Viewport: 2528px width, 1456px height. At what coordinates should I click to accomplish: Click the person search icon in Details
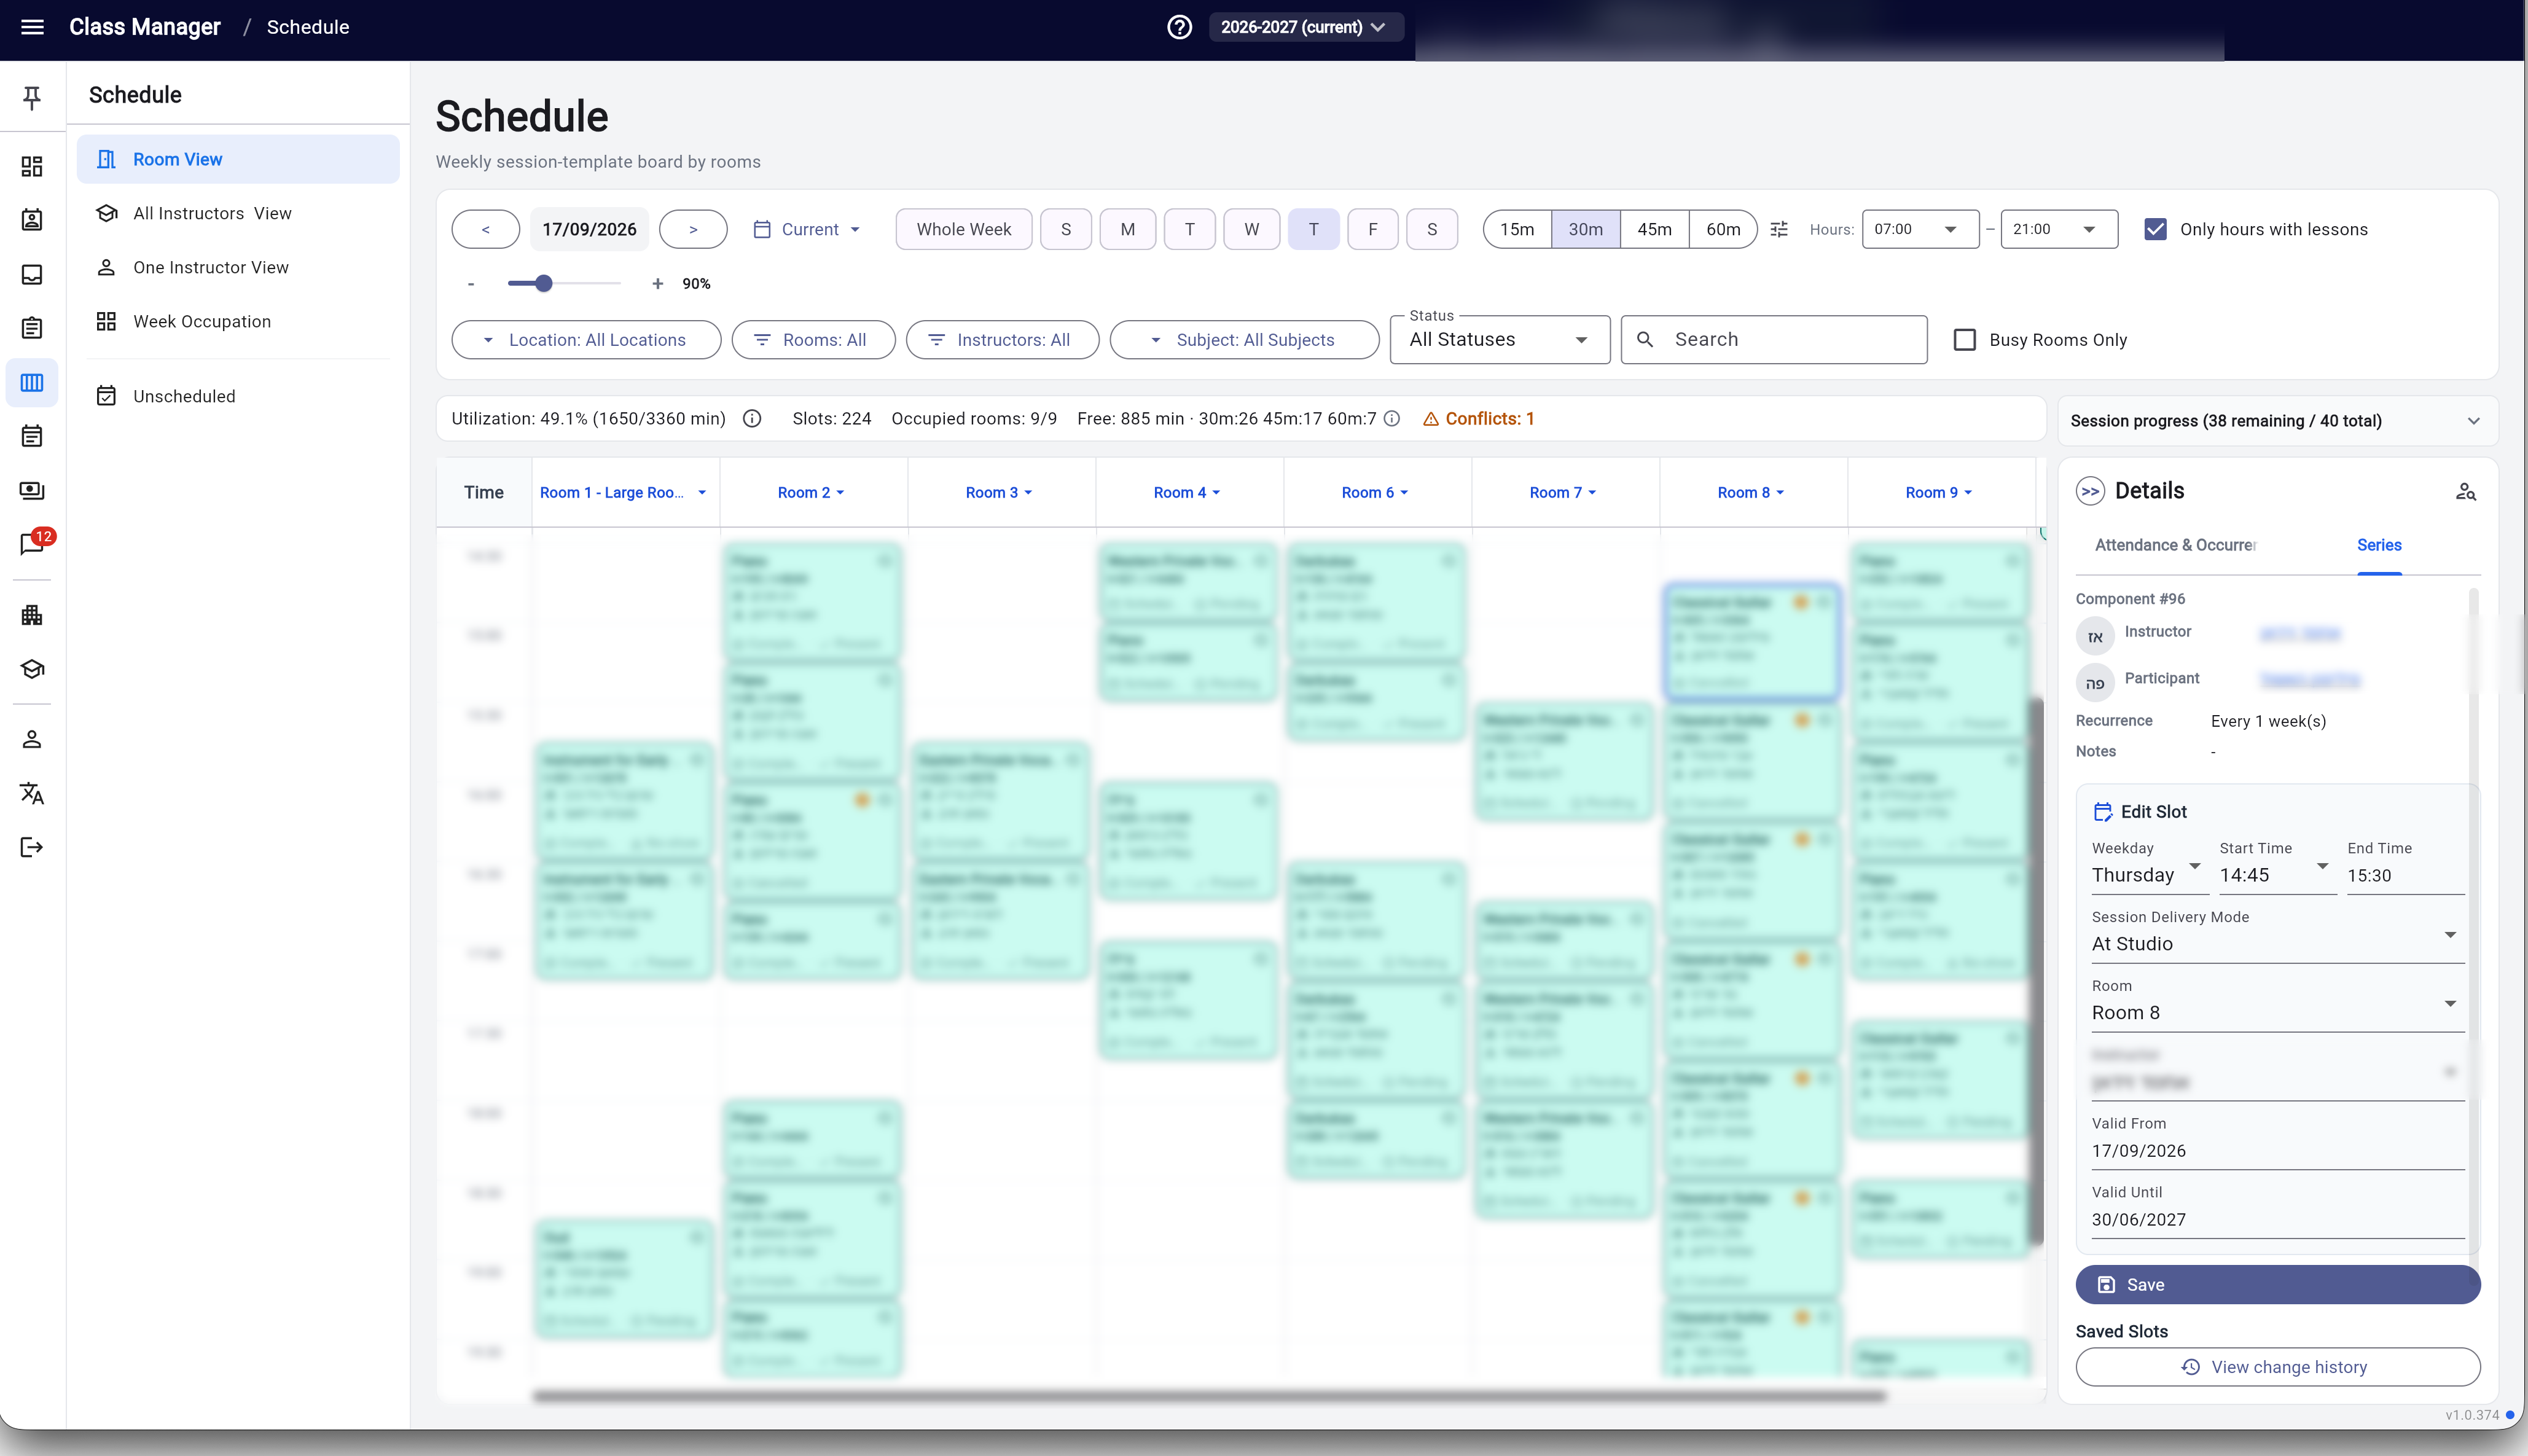[x=2465, y=491]
